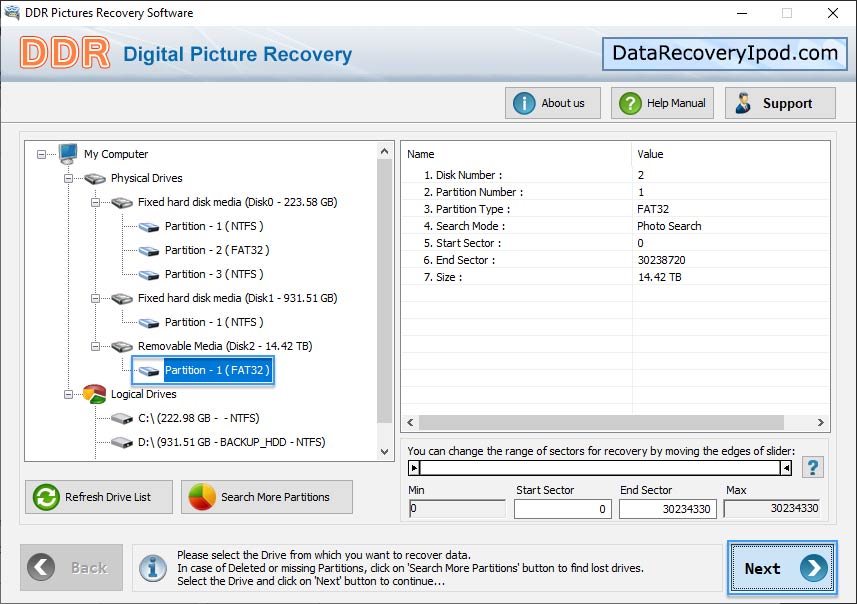Click the Support button
Image resolution: width=857 pixels, height=604 pixels.
(x=780, y=103)
